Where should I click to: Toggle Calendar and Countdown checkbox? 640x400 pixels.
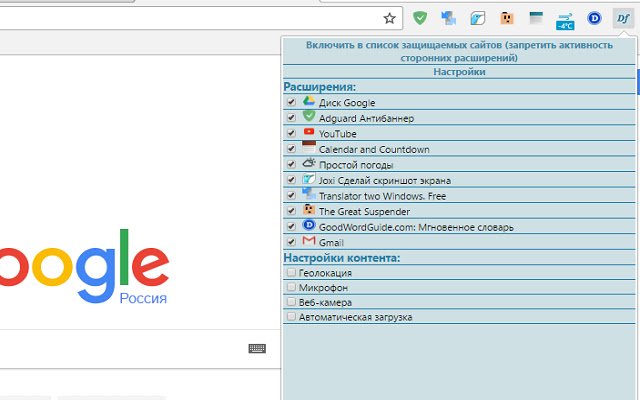tap(291, 149)
